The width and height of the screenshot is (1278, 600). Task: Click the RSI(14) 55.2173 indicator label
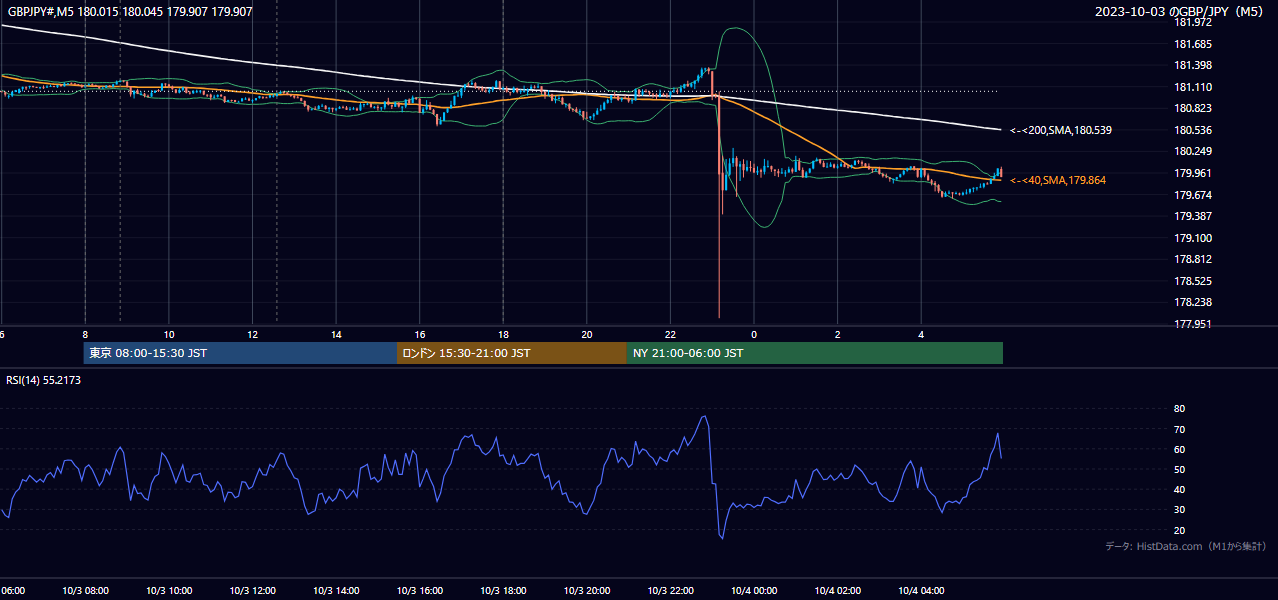click(44, 380)
